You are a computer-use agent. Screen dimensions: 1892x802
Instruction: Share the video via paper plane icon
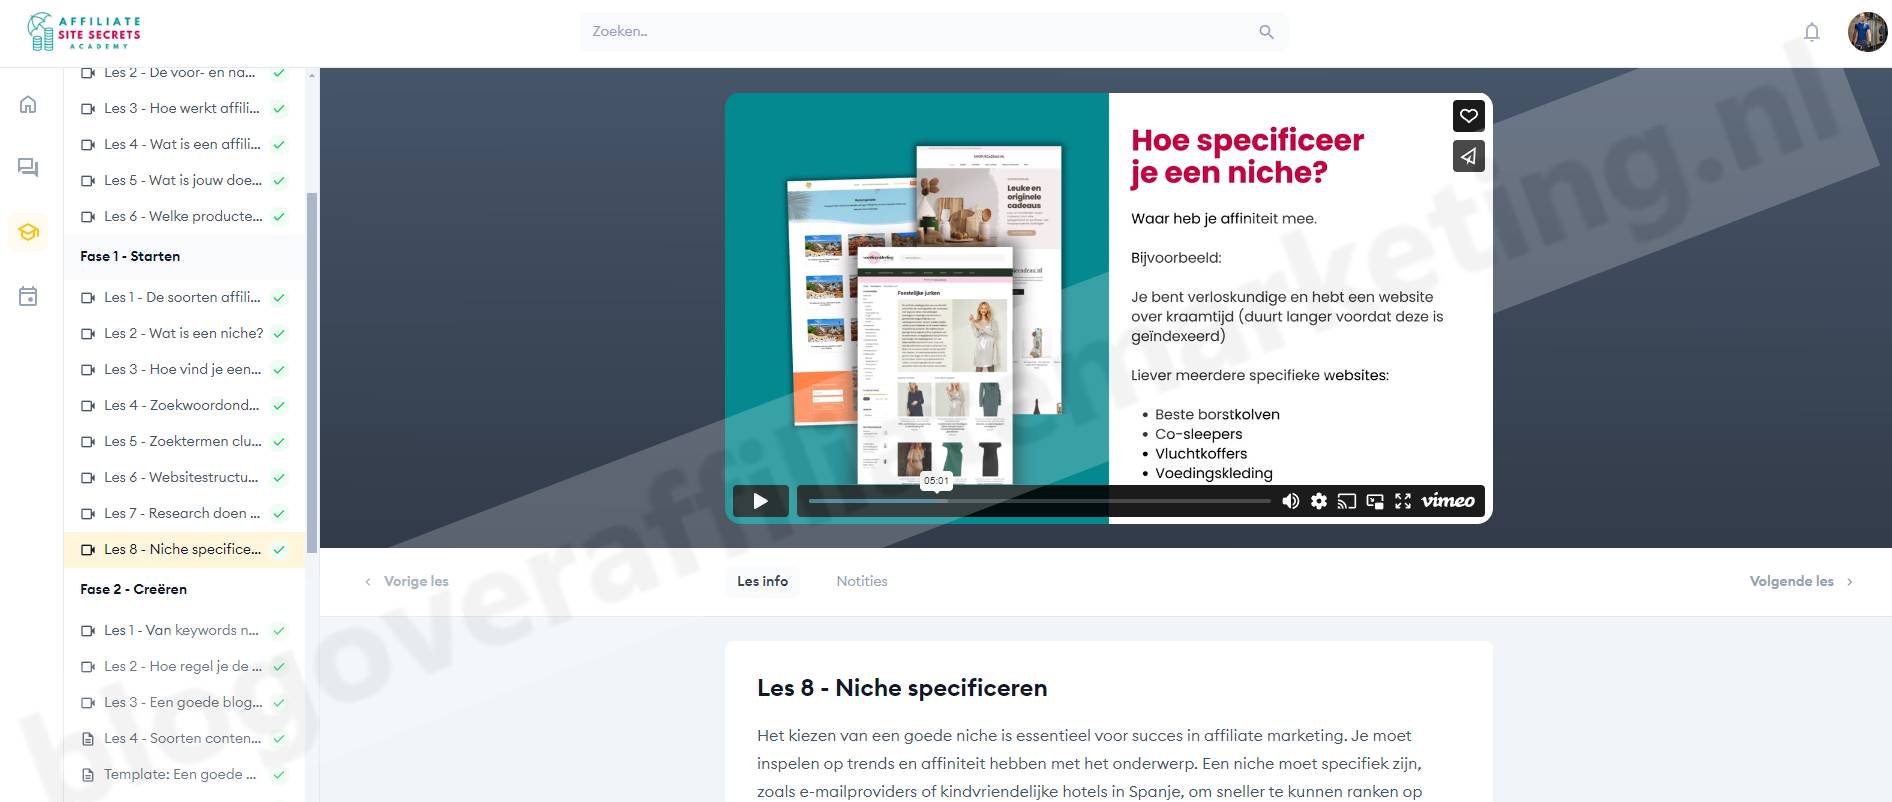point(1468,156)
